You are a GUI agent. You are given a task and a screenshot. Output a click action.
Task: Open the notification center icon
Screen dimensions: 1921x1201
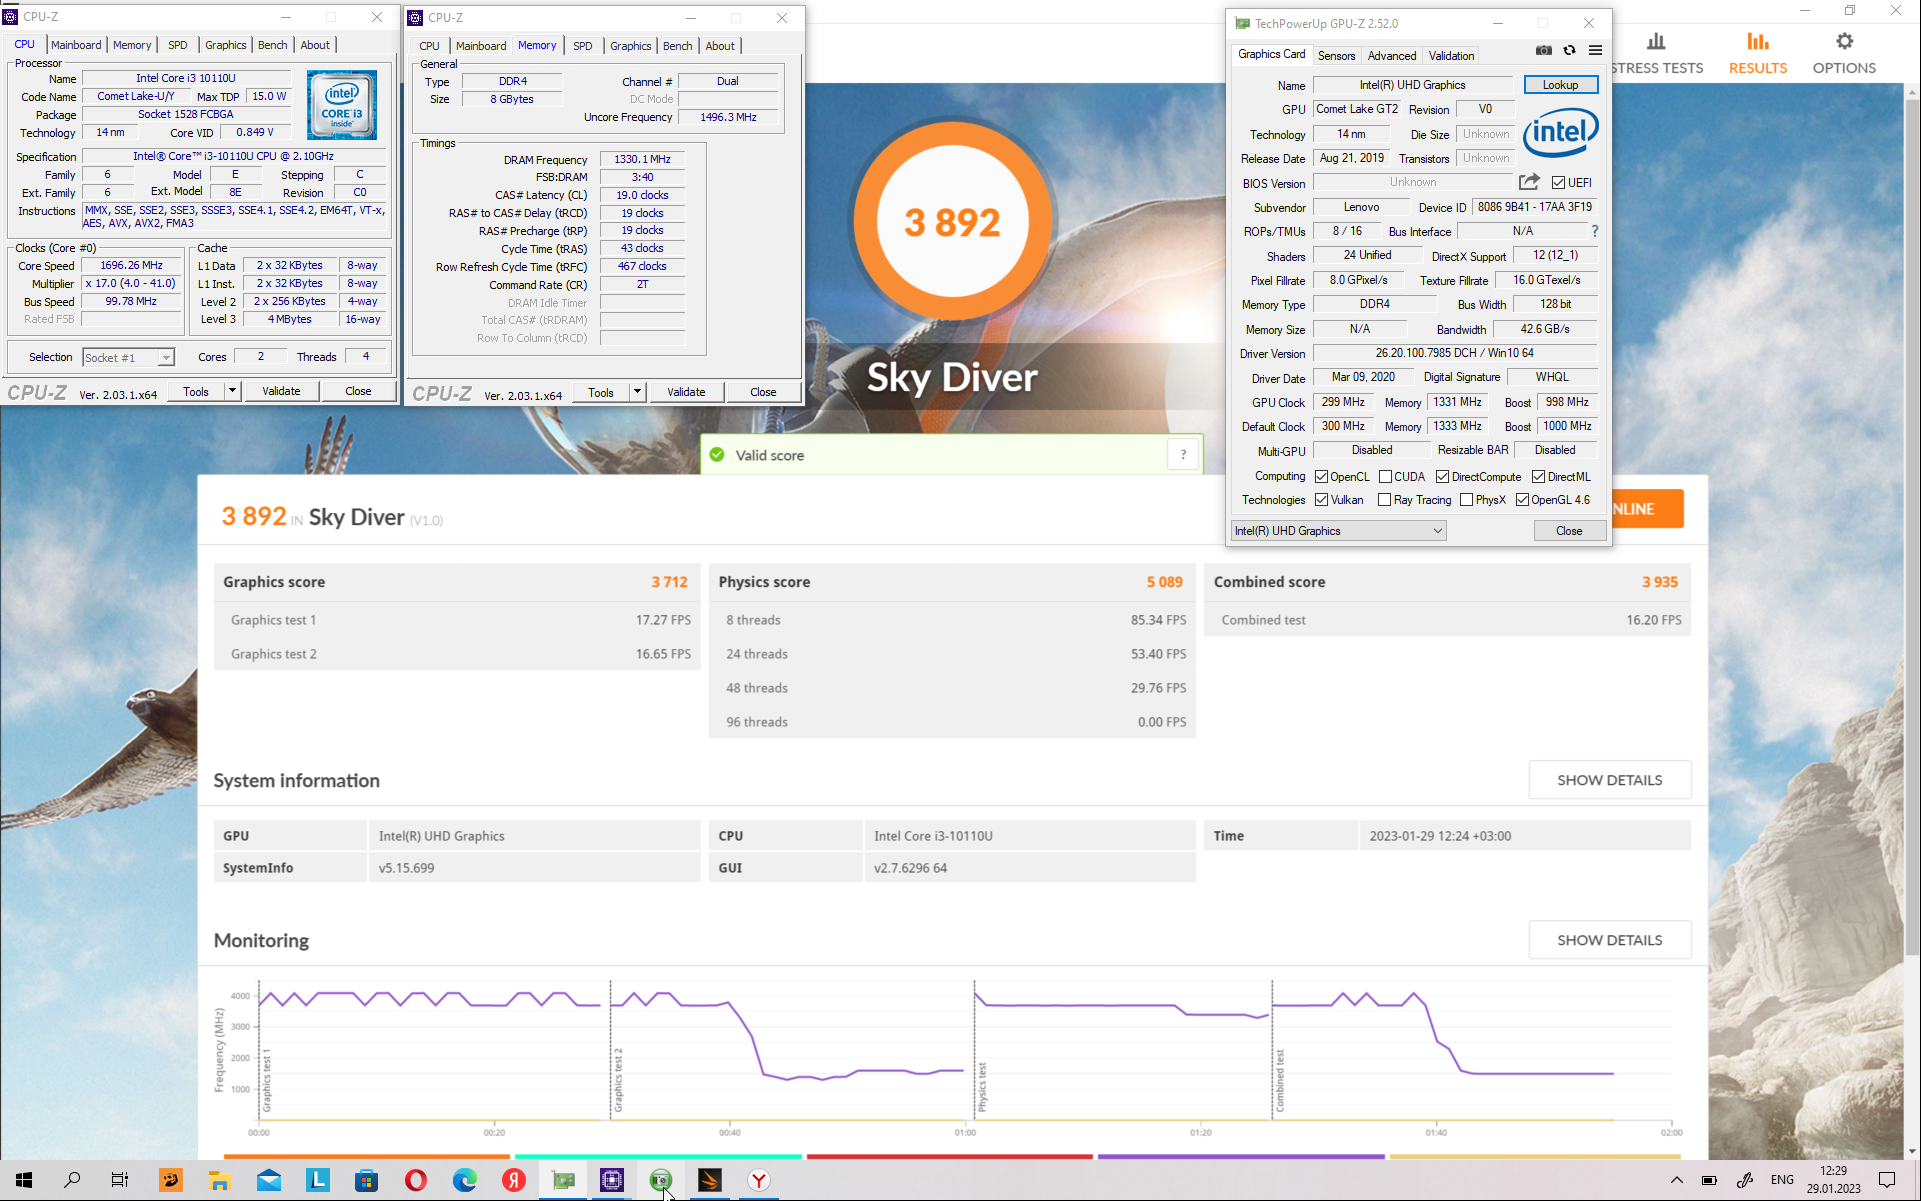[1887, 1180]
